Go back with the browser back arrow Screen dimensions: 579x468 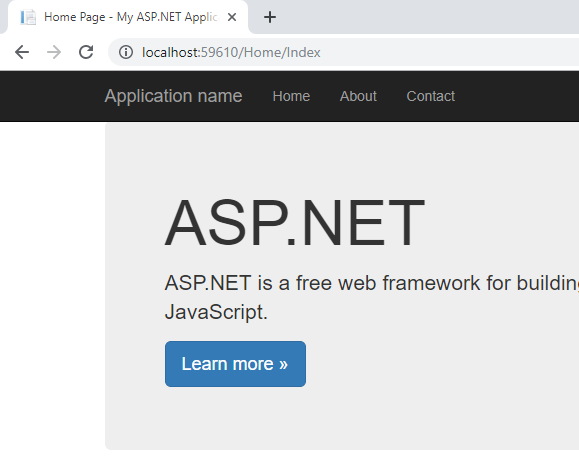(x=22, y=52)
